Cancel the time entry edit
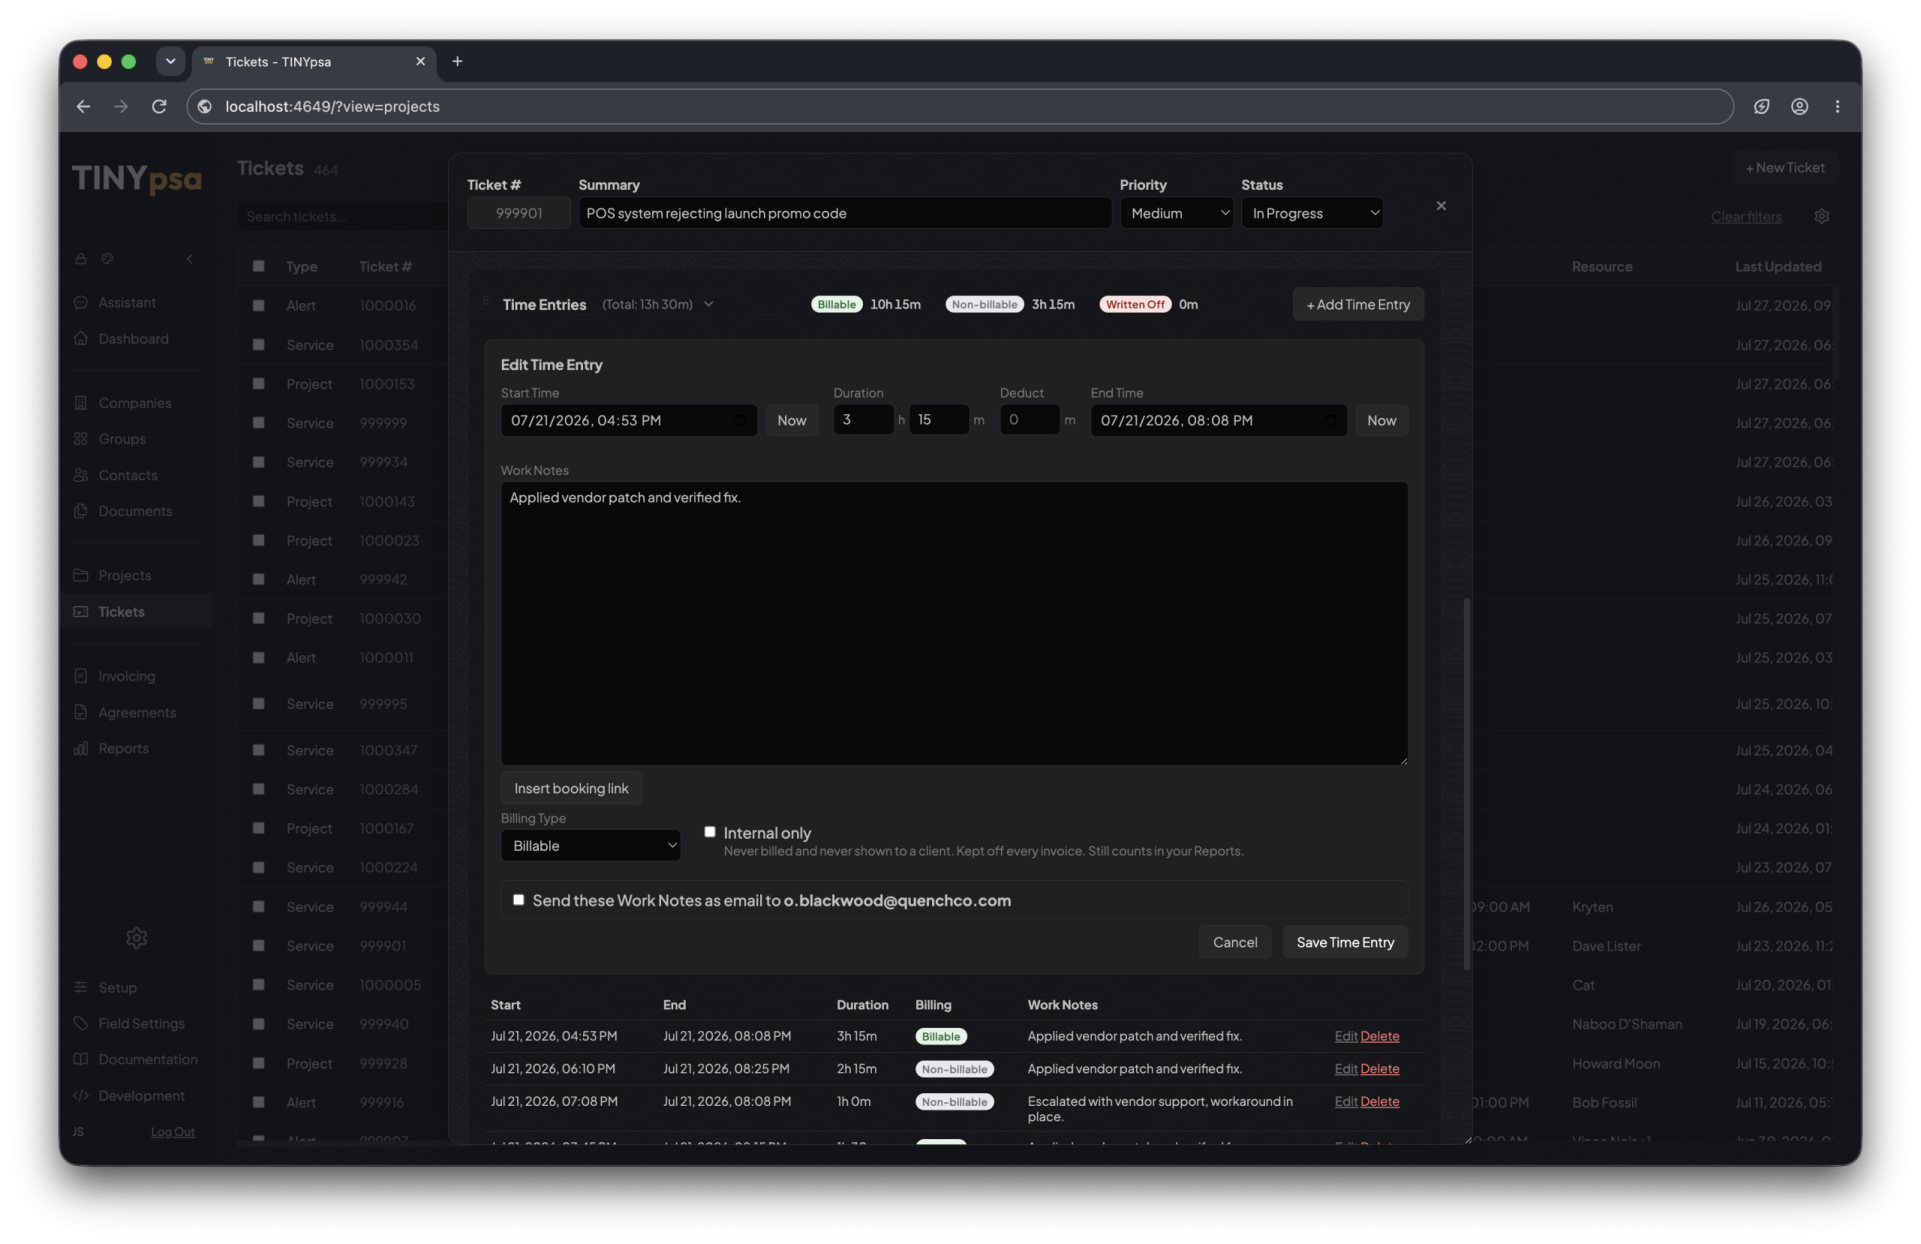 (x=1235, y=942)
